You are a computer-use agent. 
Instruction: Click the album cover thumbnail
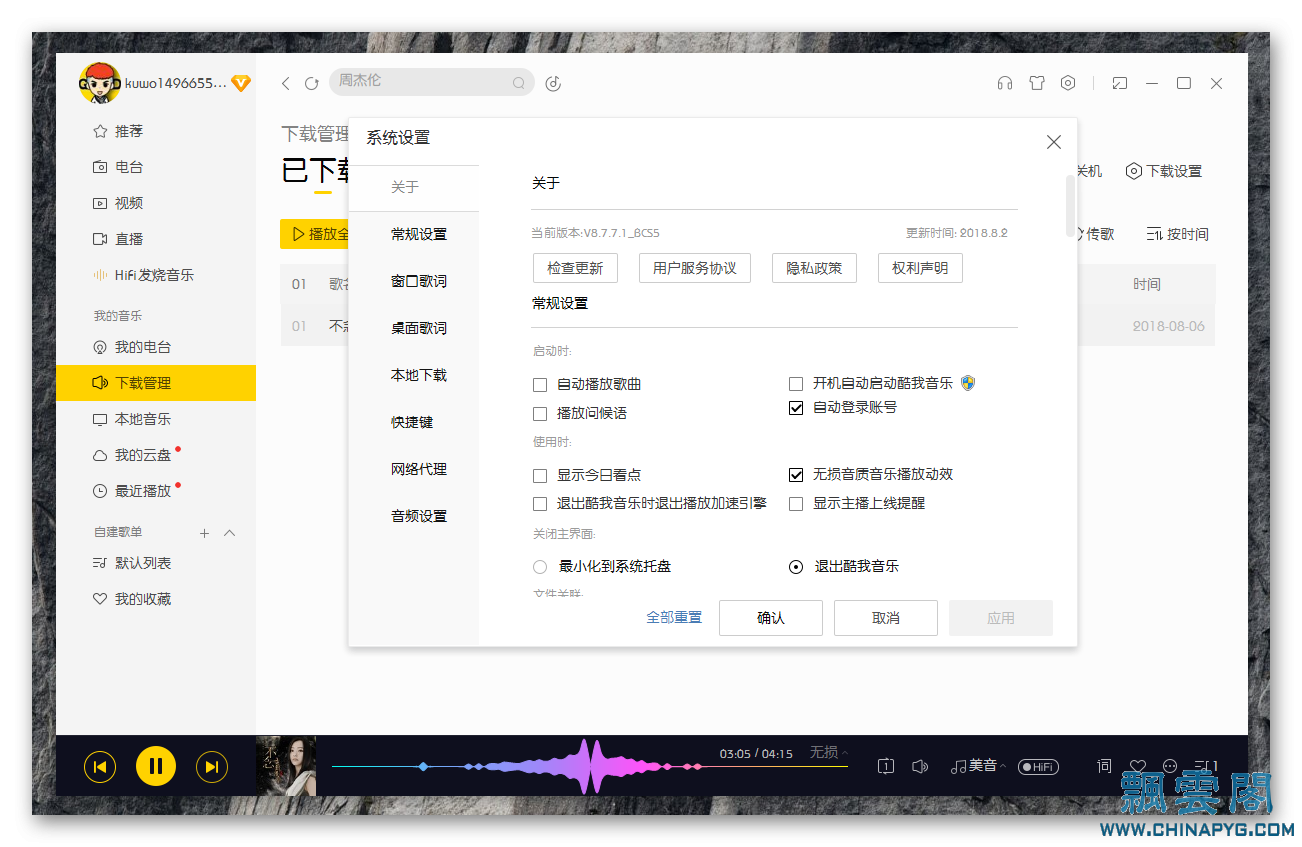(286, 766)
